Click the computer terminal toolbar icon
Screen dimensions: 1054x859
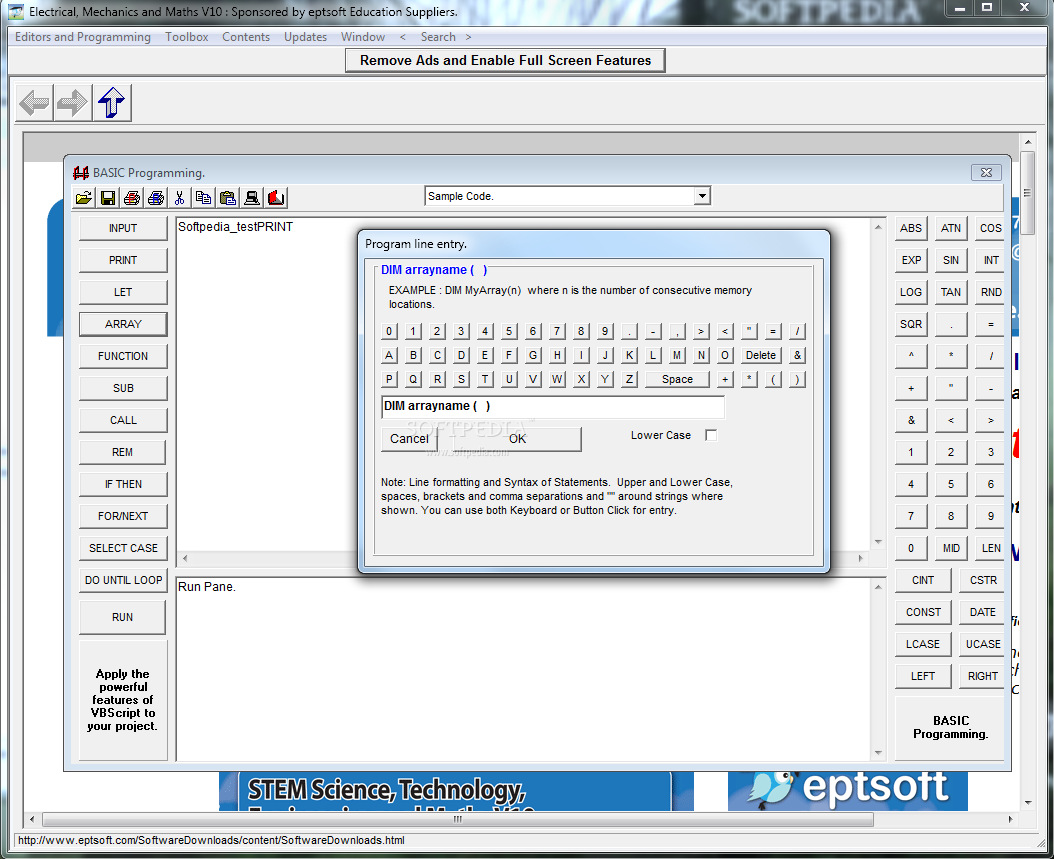(x=251, y=198)
